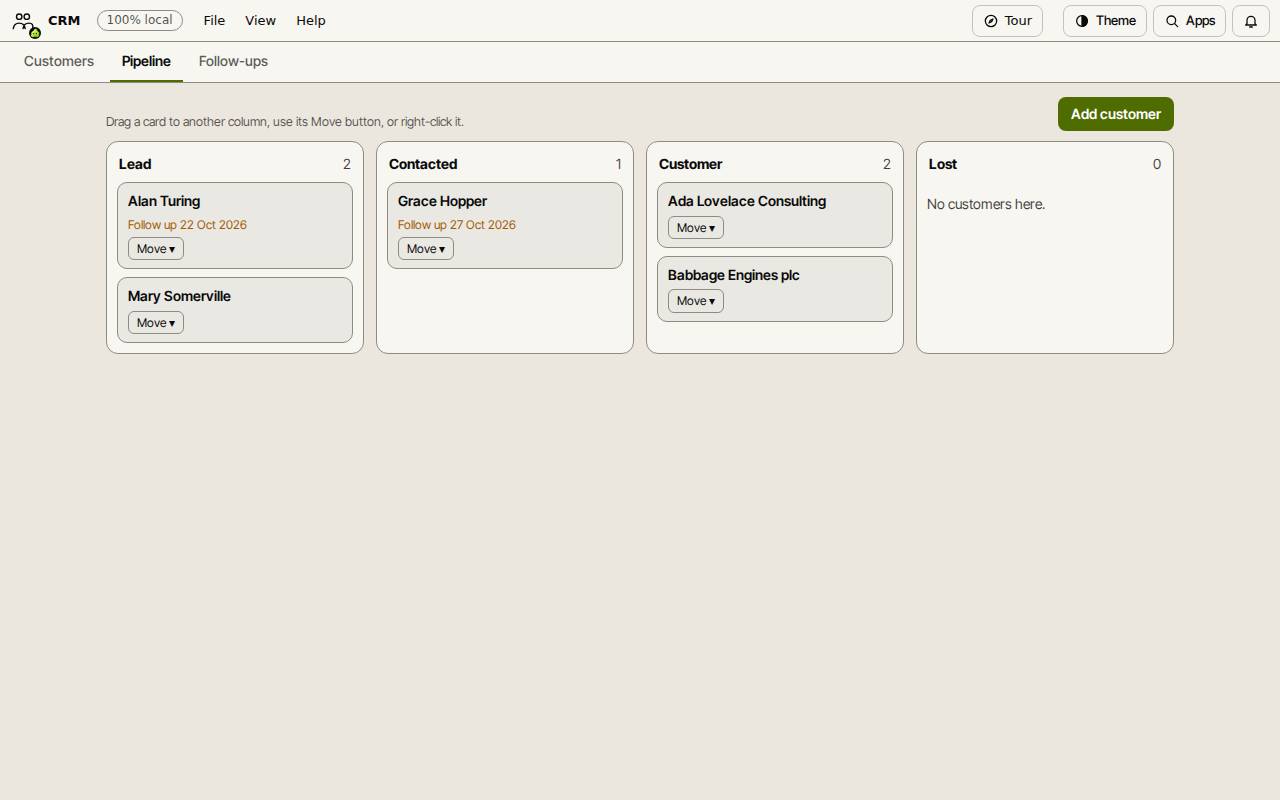The width and height of the screenshot is (1280, 800).
Task: Select the Ada Lovelace Consulting card title
Action: (x=747, y=201)
